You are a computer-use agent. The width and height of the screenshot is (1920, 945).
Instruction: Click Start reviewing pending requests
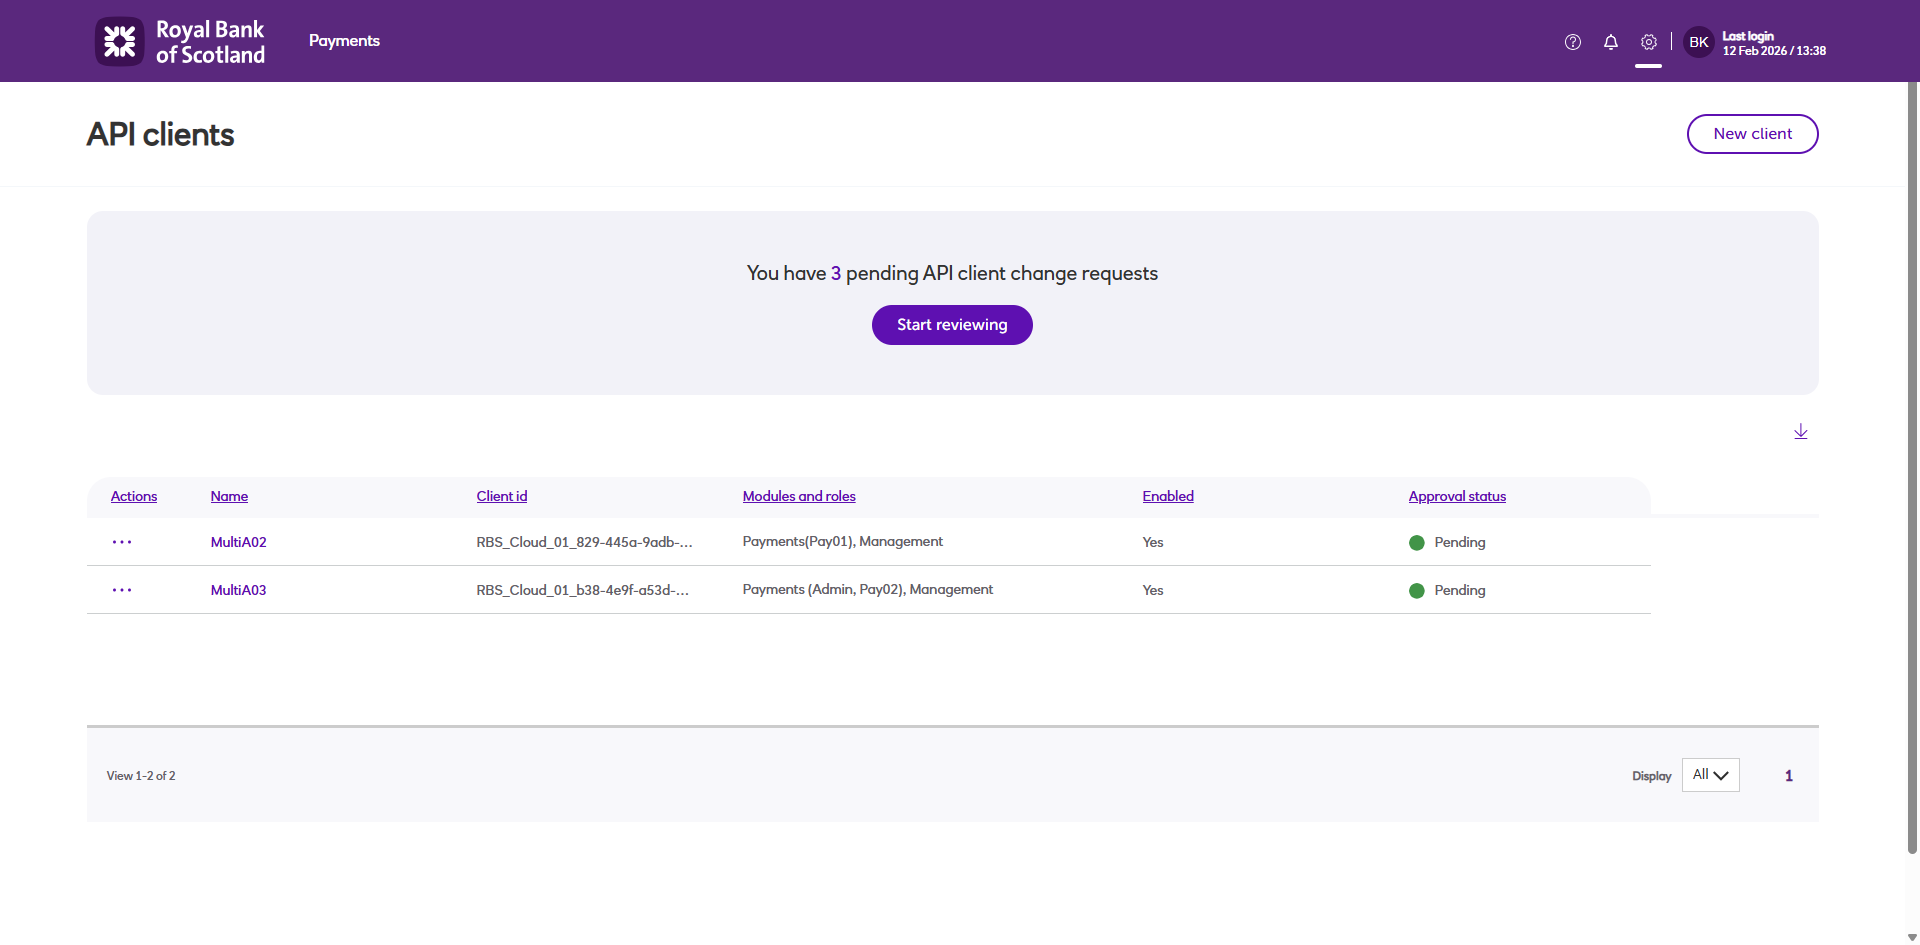[x=952, y=325]
